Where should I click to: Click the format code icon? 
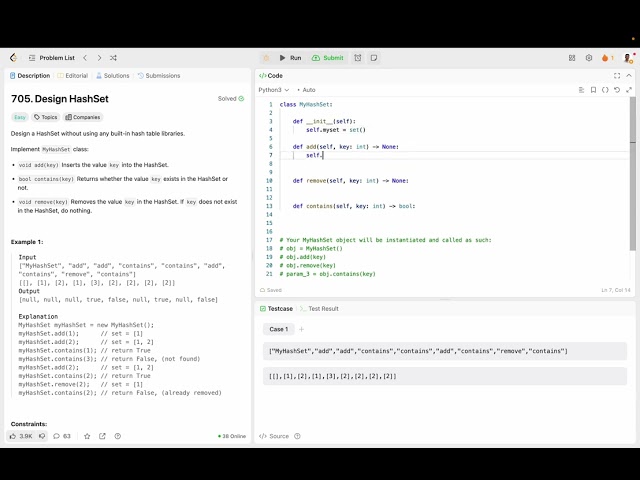pyautogui.click(x=582, y=90)
